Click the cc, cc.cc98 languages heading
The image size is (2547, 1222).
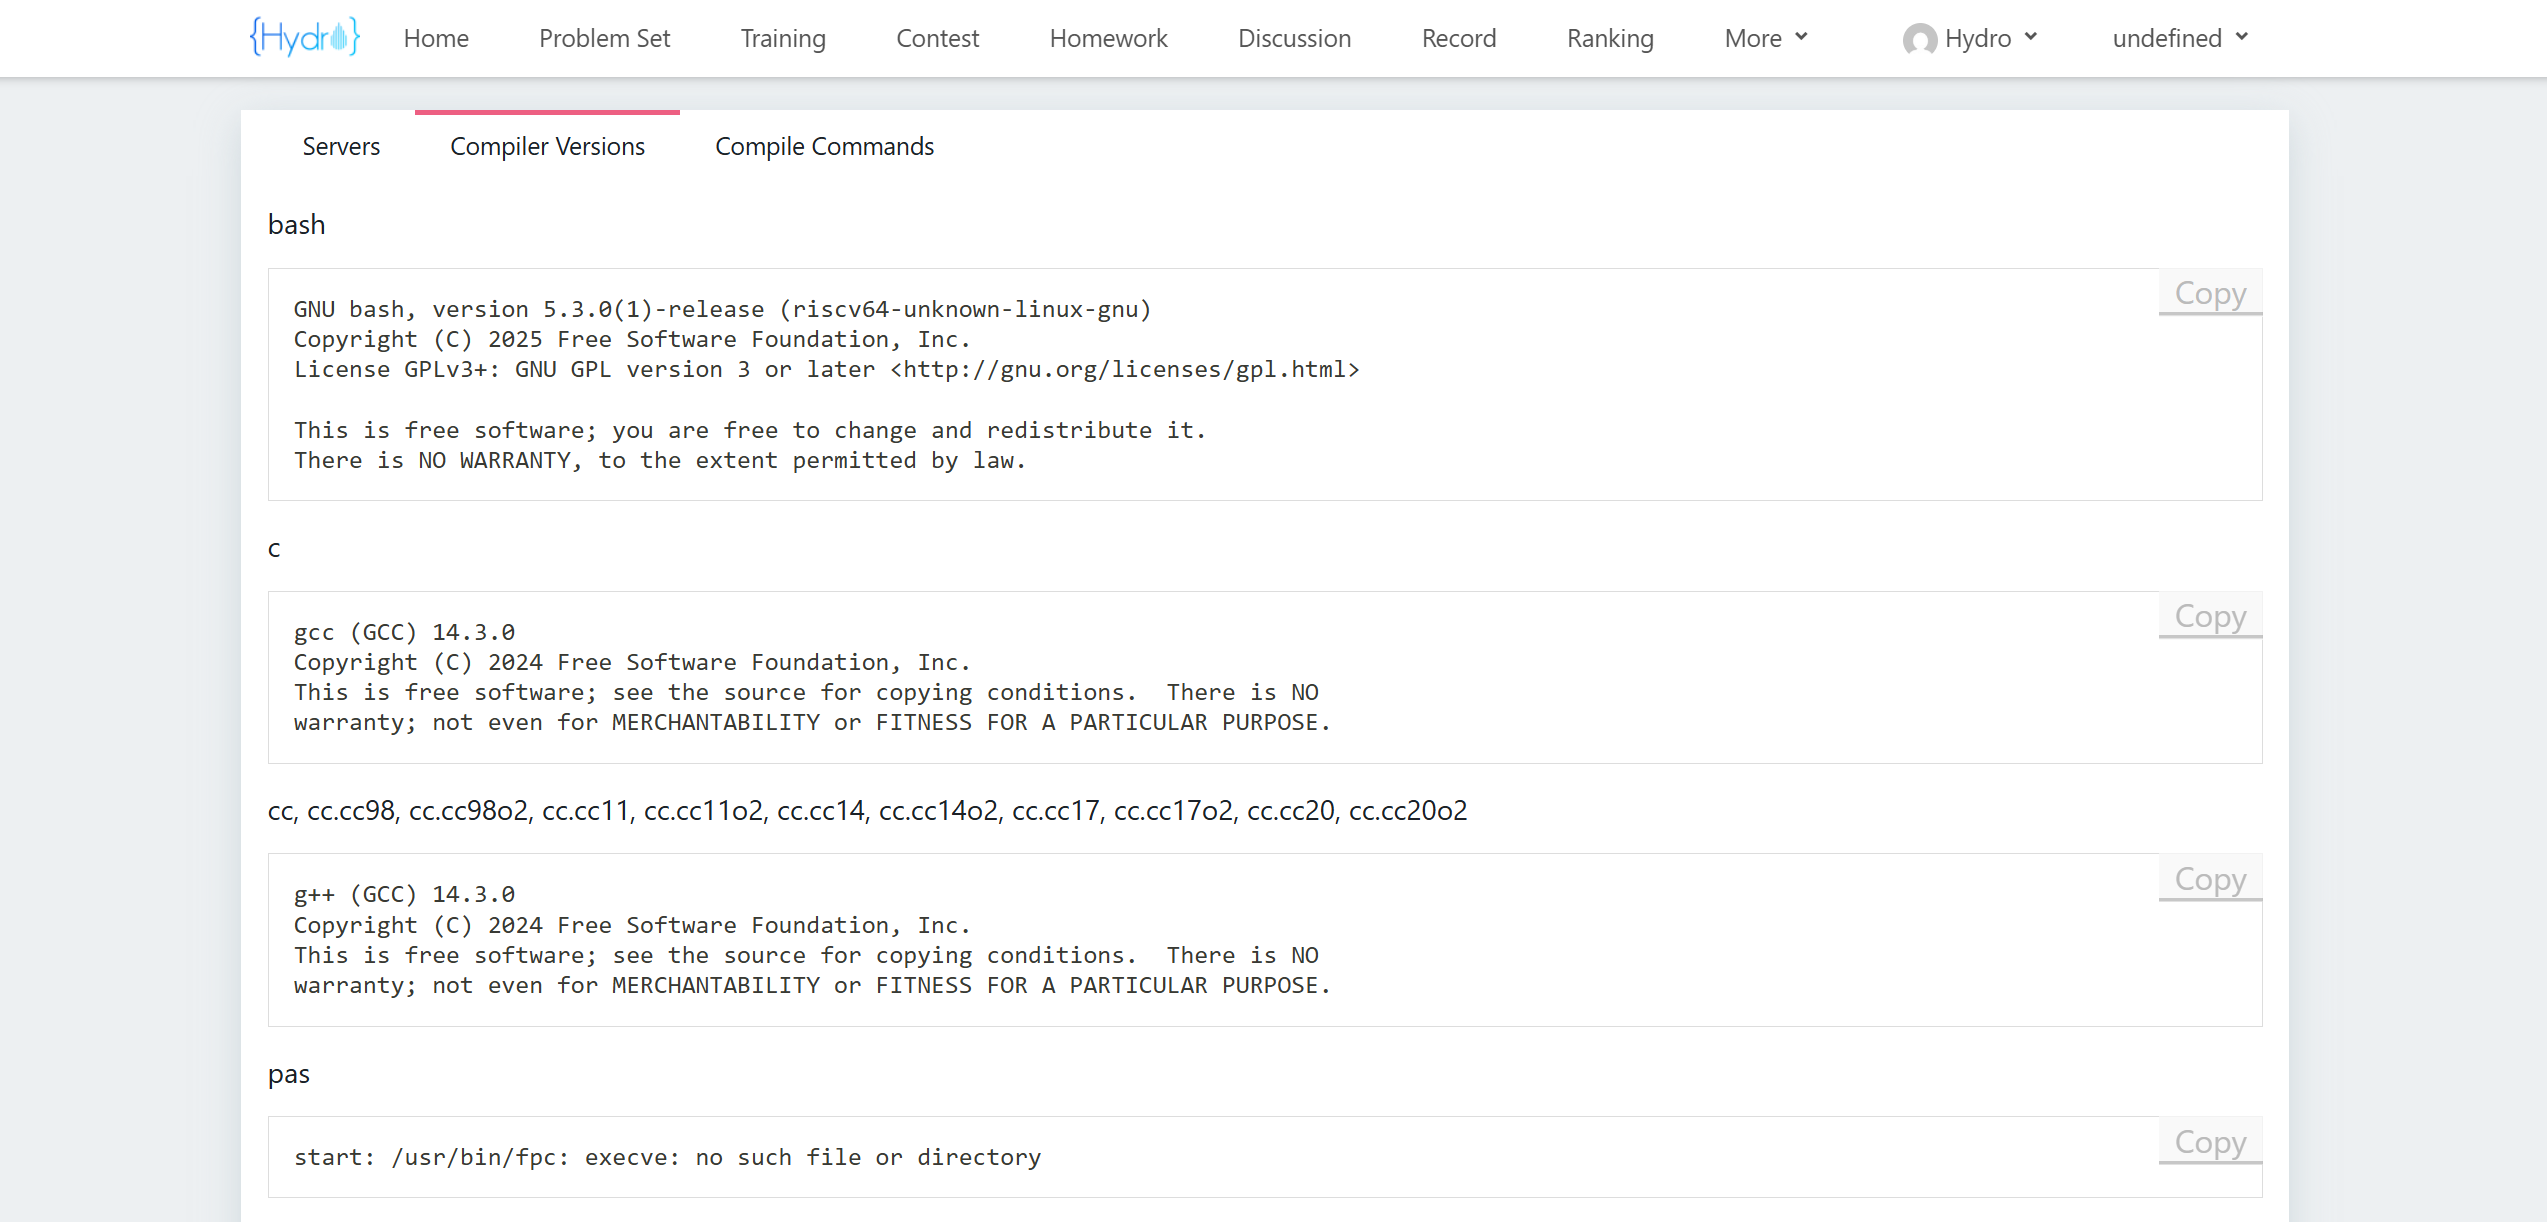867,810
